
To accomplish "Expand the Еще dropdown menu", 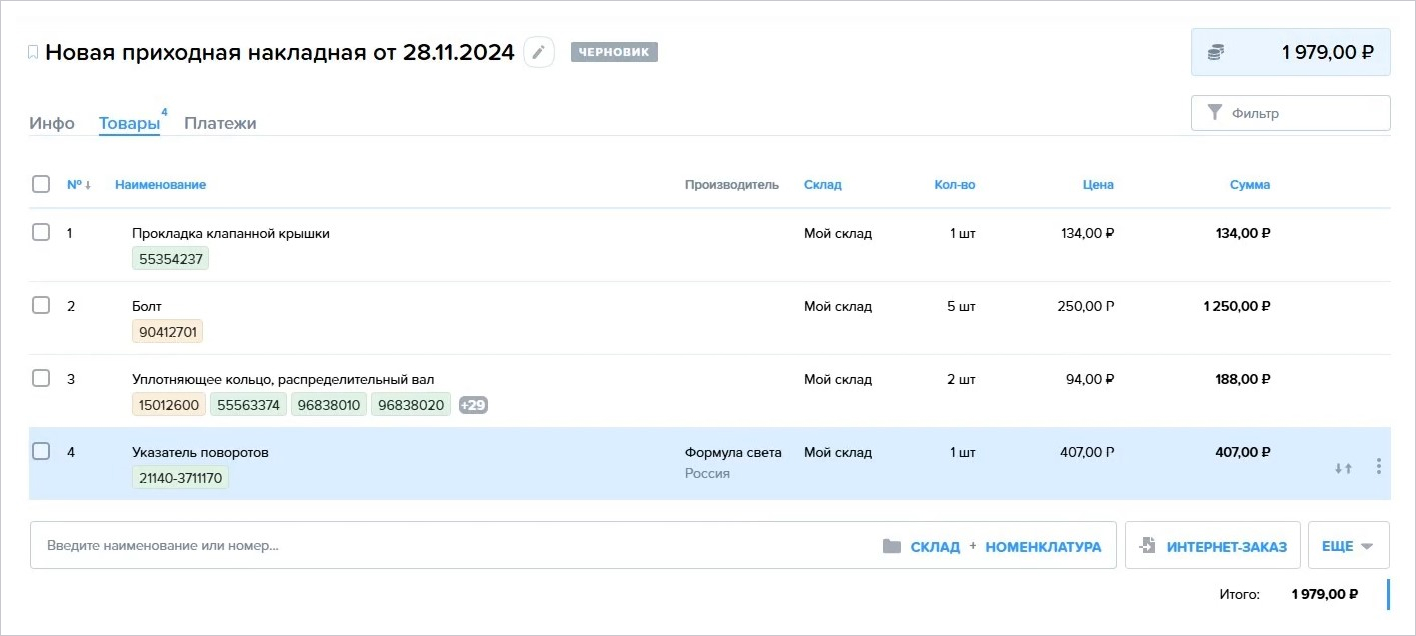I will [1348, 546].
